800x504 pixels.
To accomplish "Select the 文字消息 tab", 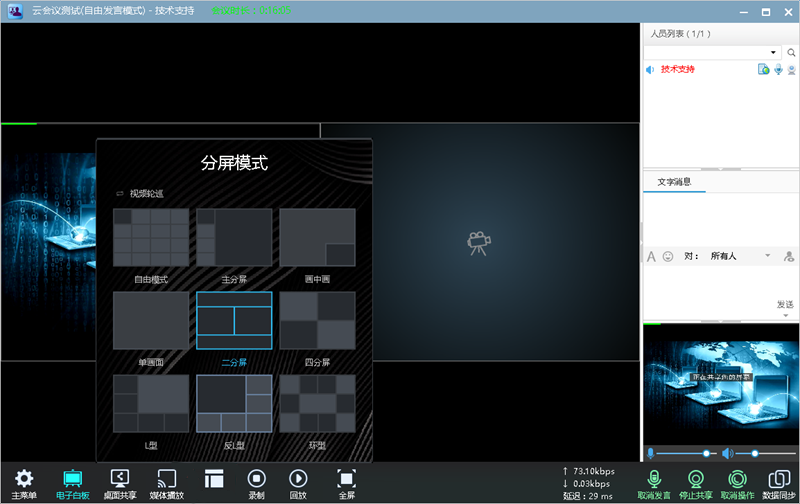I will [673, 182].
